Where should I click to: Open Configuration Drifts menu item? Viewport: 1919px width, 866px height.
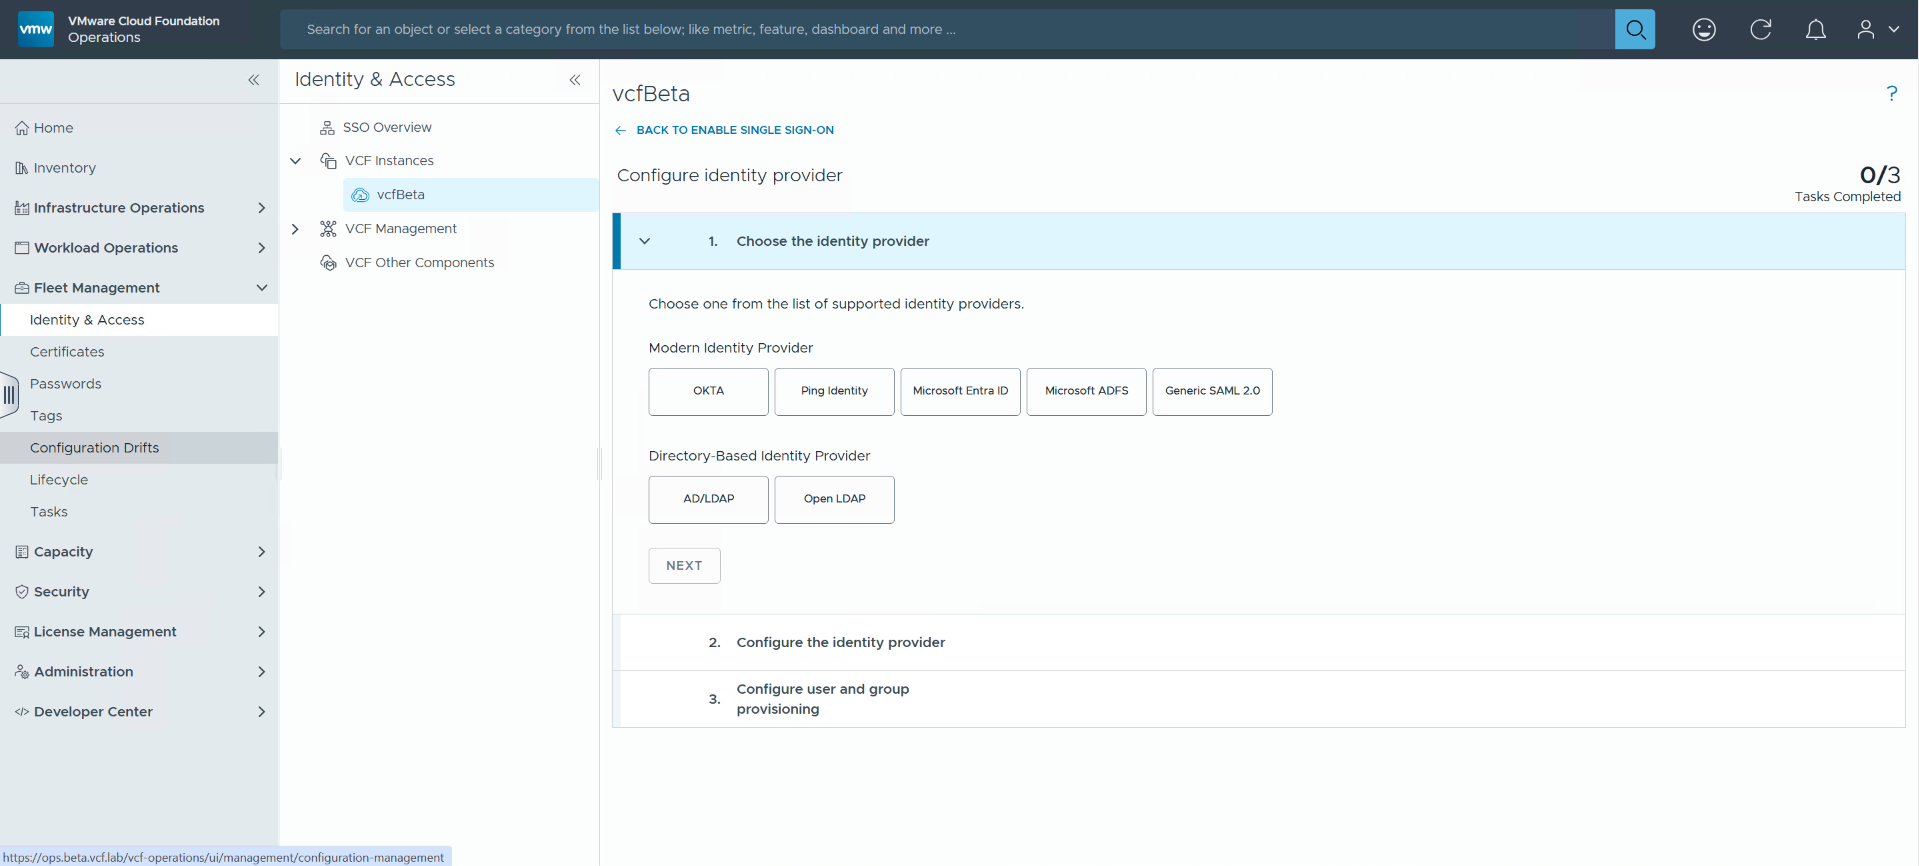click(139, 448)
